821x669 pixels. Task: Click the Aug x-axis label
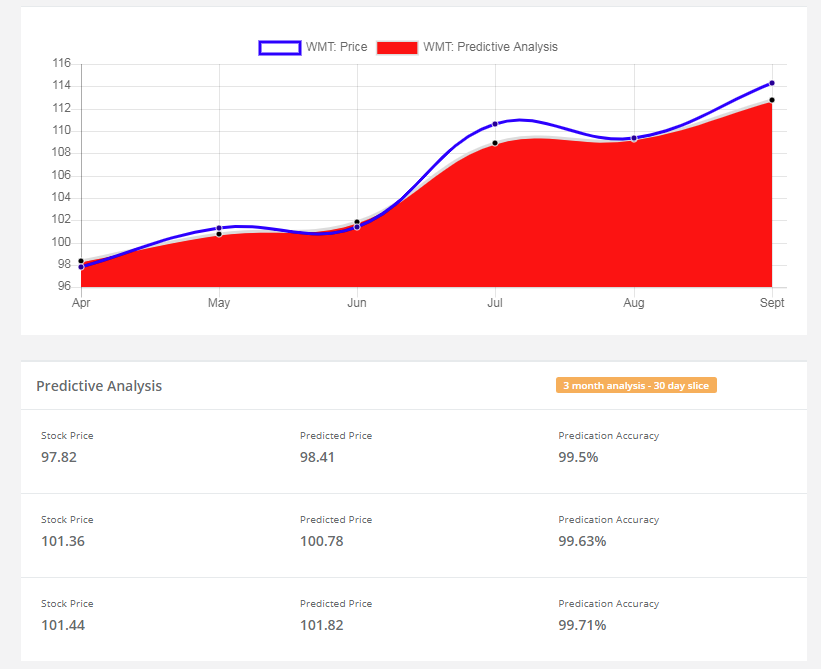tap(634, 303)
